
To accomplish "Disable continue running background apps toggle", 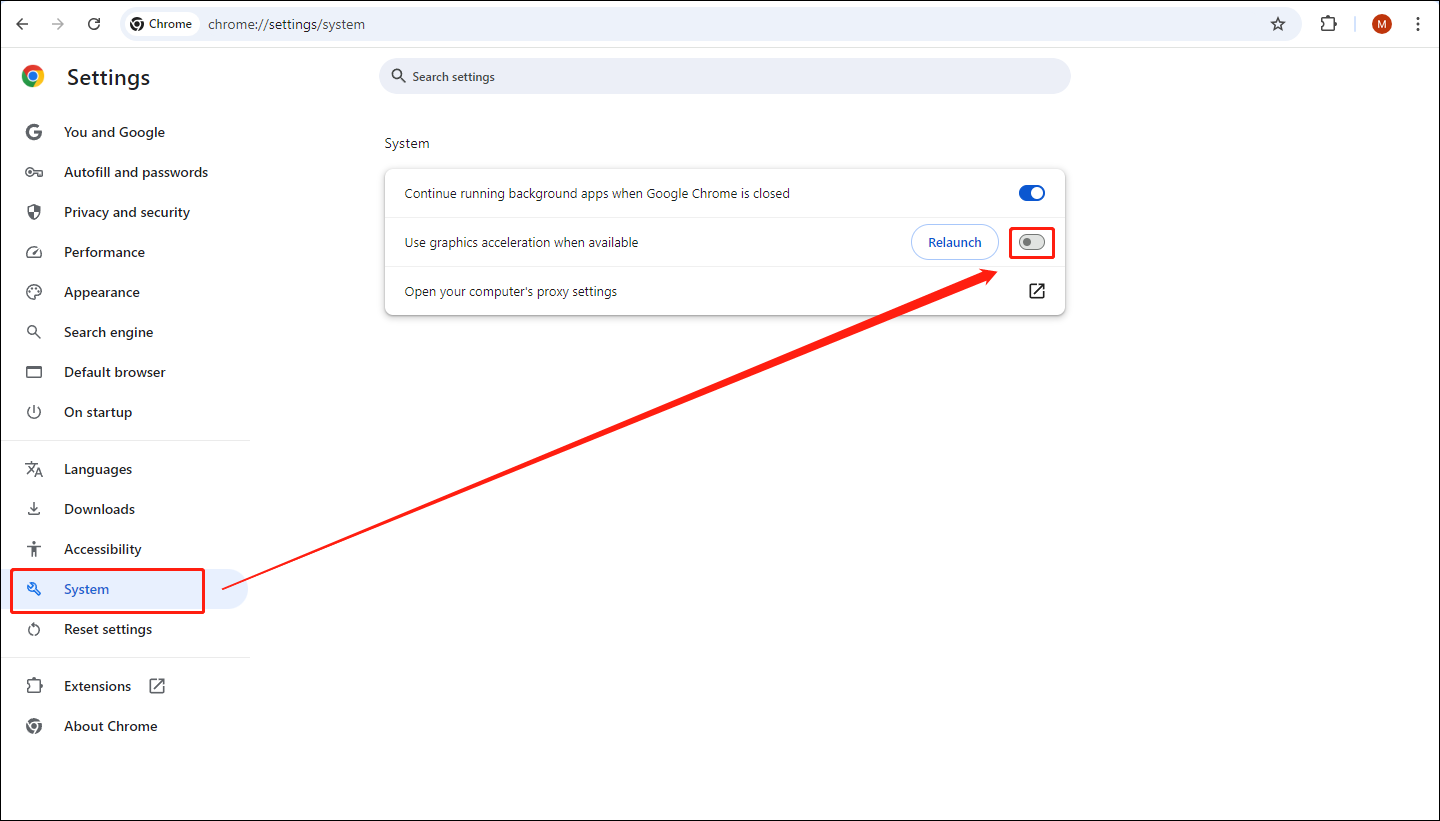I will (x=1032, y=193).
